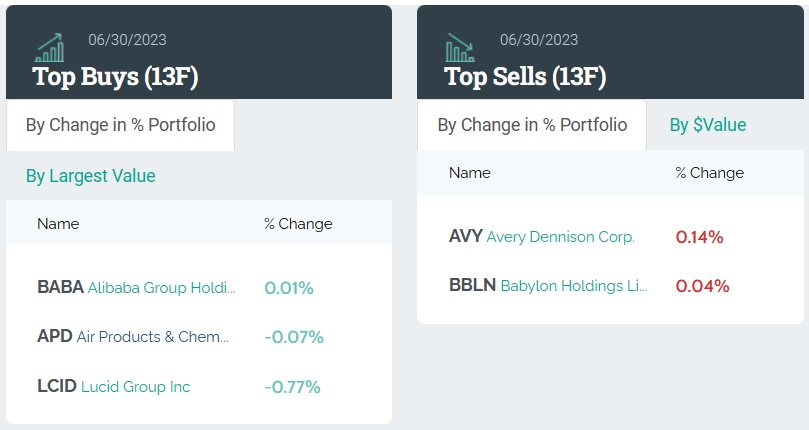Select Top Buys 'By Change in % Portfolio' tab
Image resolution: width=809 pixels, height=430 pixels.
click(x=120, y=125)
